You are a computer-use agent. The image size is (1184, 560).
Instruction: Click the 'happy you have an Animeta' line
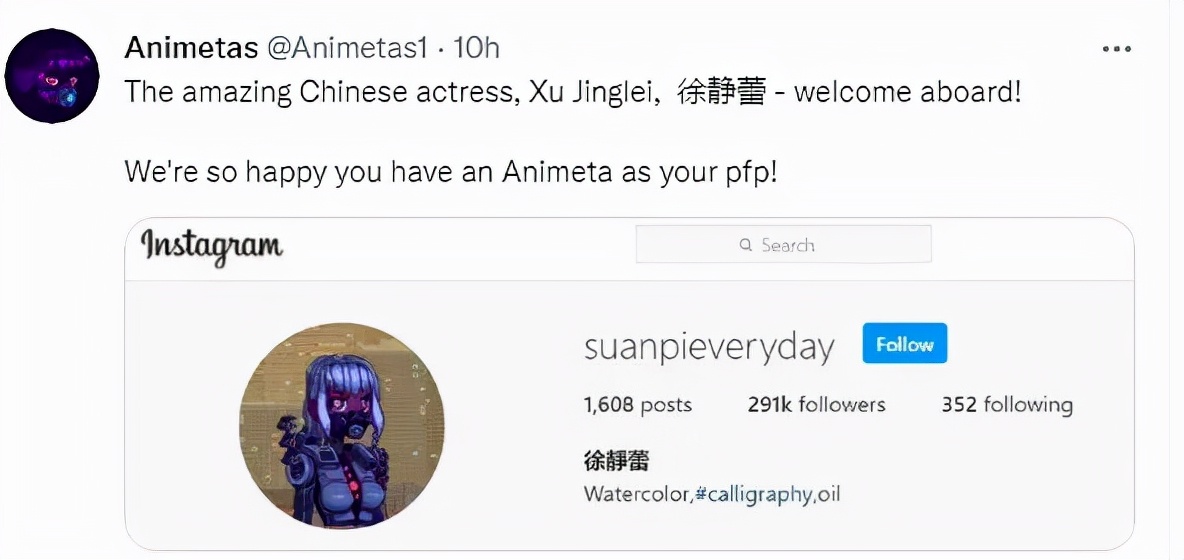(450, 173)
